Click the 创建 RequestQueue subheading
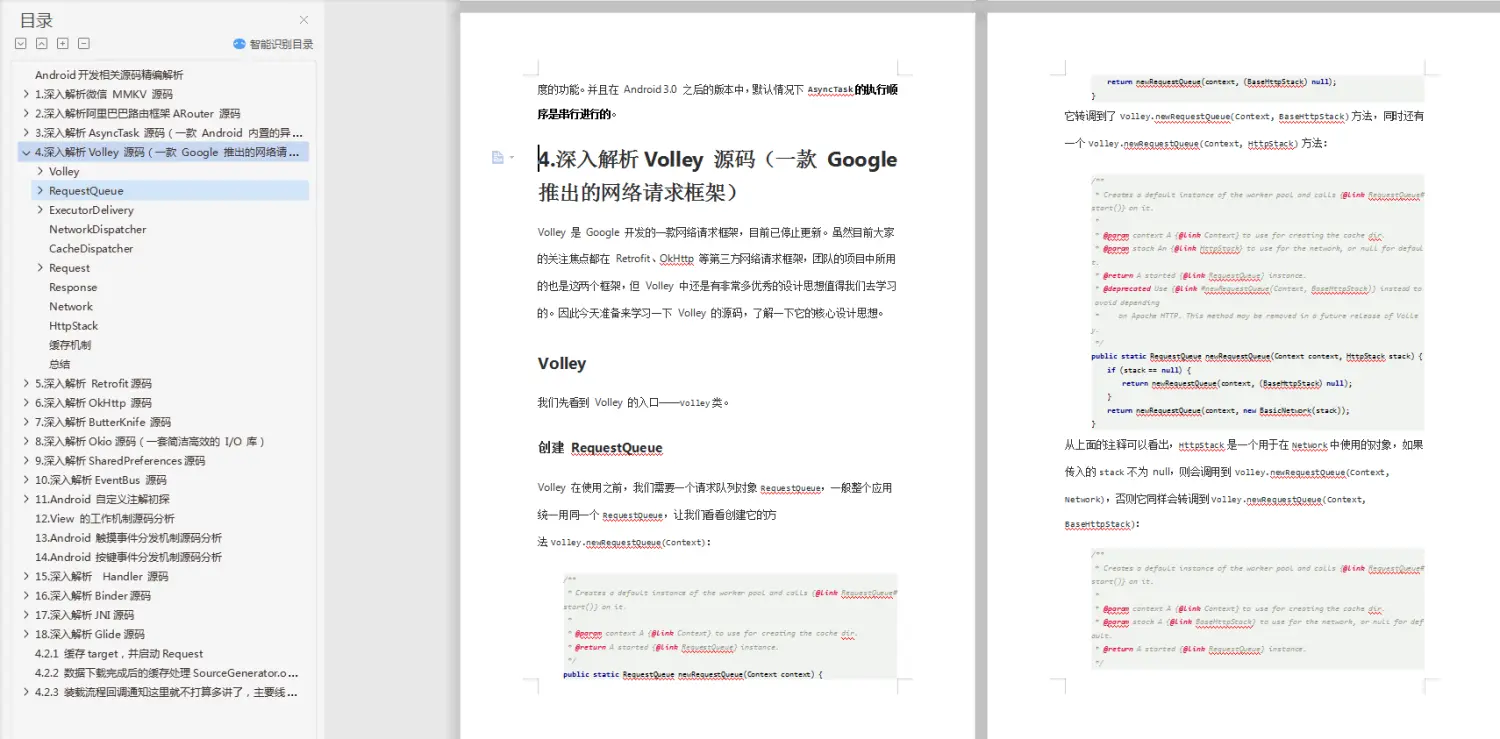 pyautogui.click(x=600, y=447)
